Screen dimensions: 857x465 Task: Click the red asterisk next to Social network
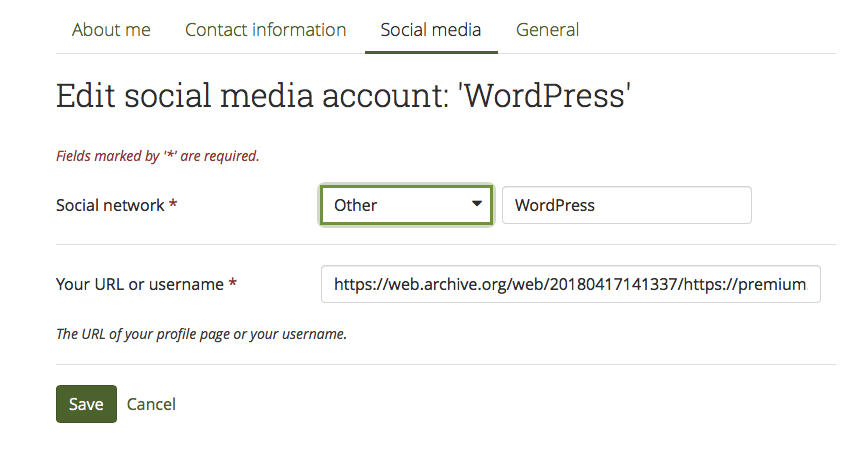(x=173, y=205)
